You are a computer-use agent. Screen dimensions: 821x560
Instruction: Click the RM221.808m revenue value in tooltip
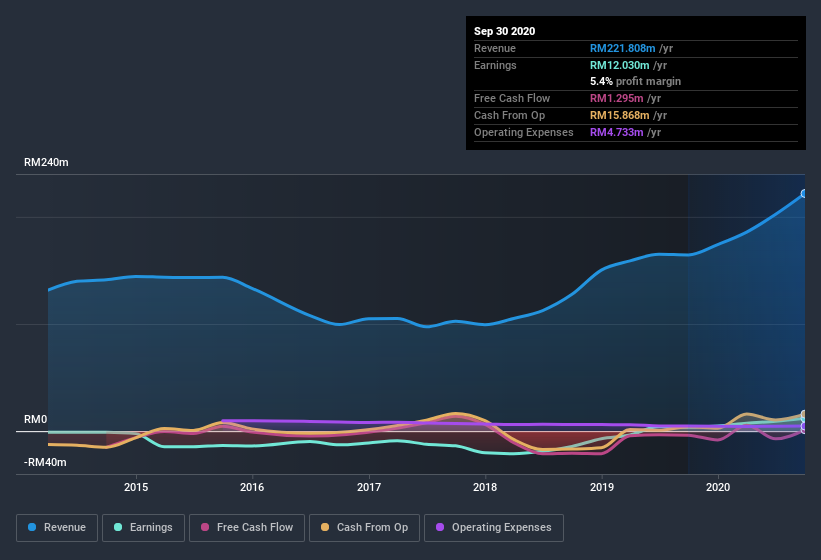coord(623,48)
